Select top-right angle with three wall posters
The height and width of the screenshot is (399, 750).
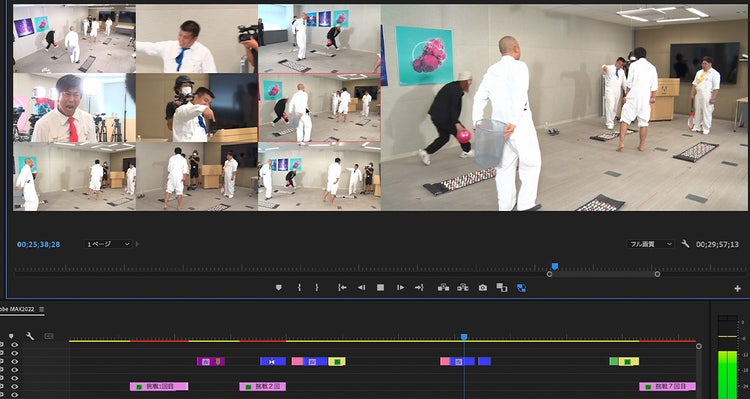[x=320, y=39]
